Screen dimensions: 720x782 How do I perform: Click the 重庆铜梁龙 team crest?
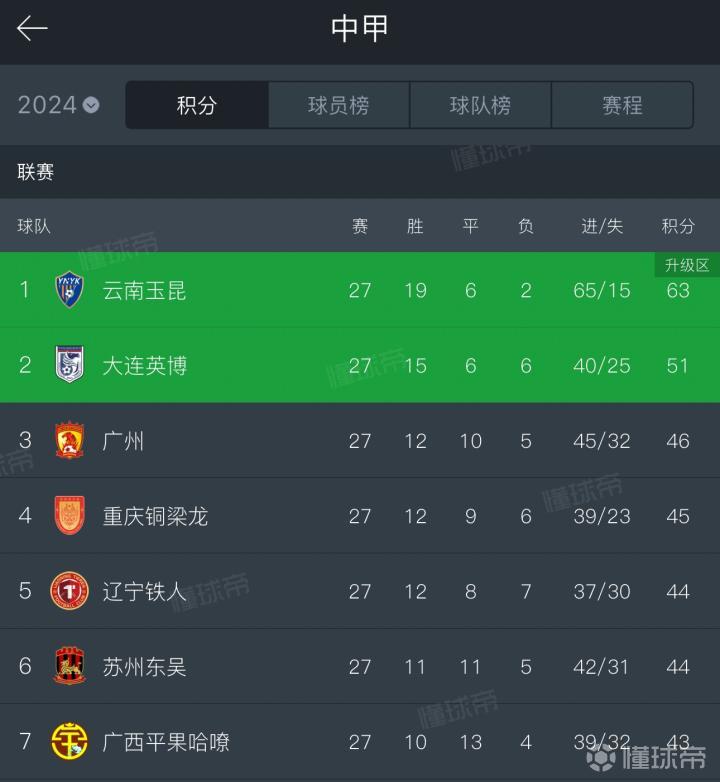pyautogui.click(x=69, y=516)
